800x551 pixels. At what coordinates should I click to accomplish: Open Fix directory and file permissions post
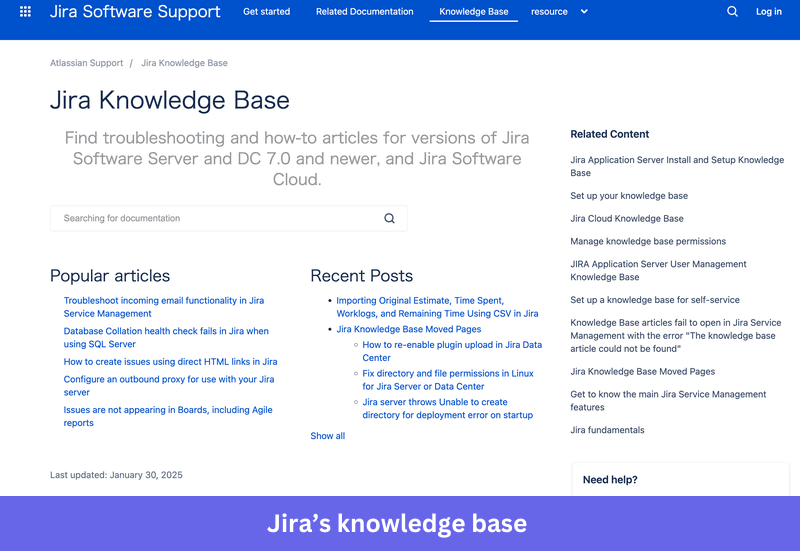pos(448,380)
